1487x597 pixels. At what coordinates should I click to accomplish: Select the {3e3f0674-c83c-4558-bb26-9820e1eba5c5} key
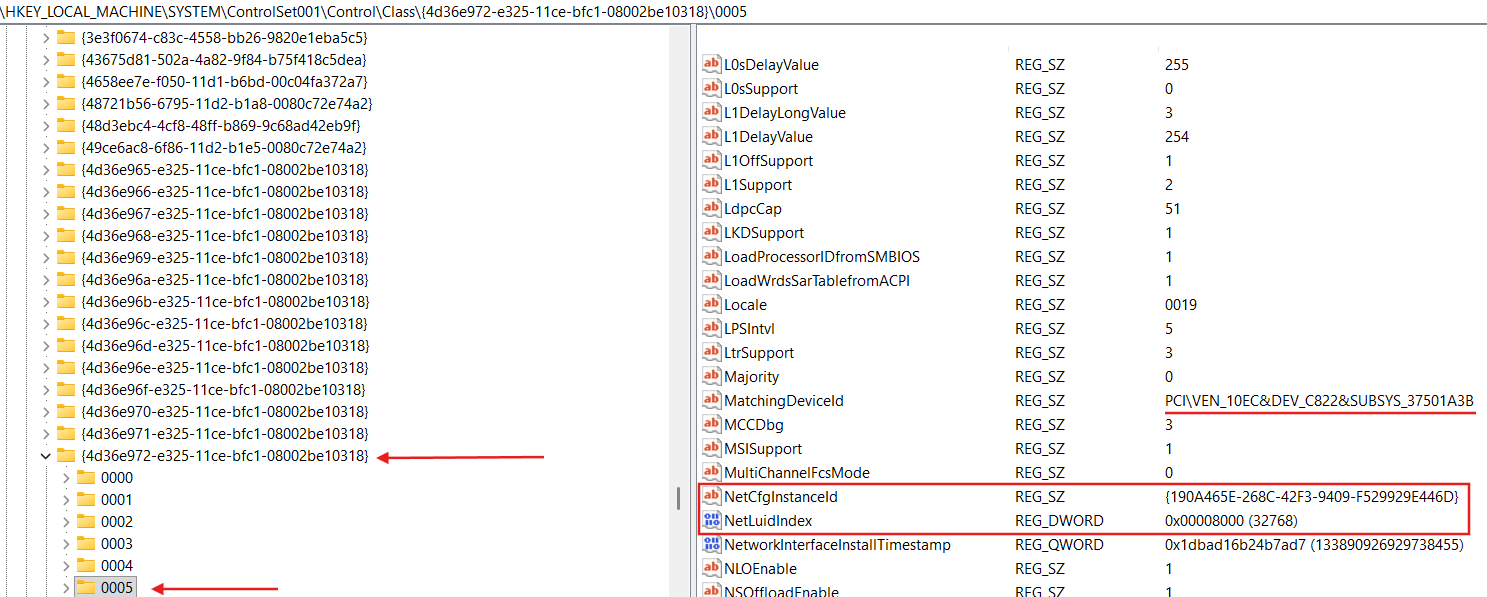click(x=224, y=38)
